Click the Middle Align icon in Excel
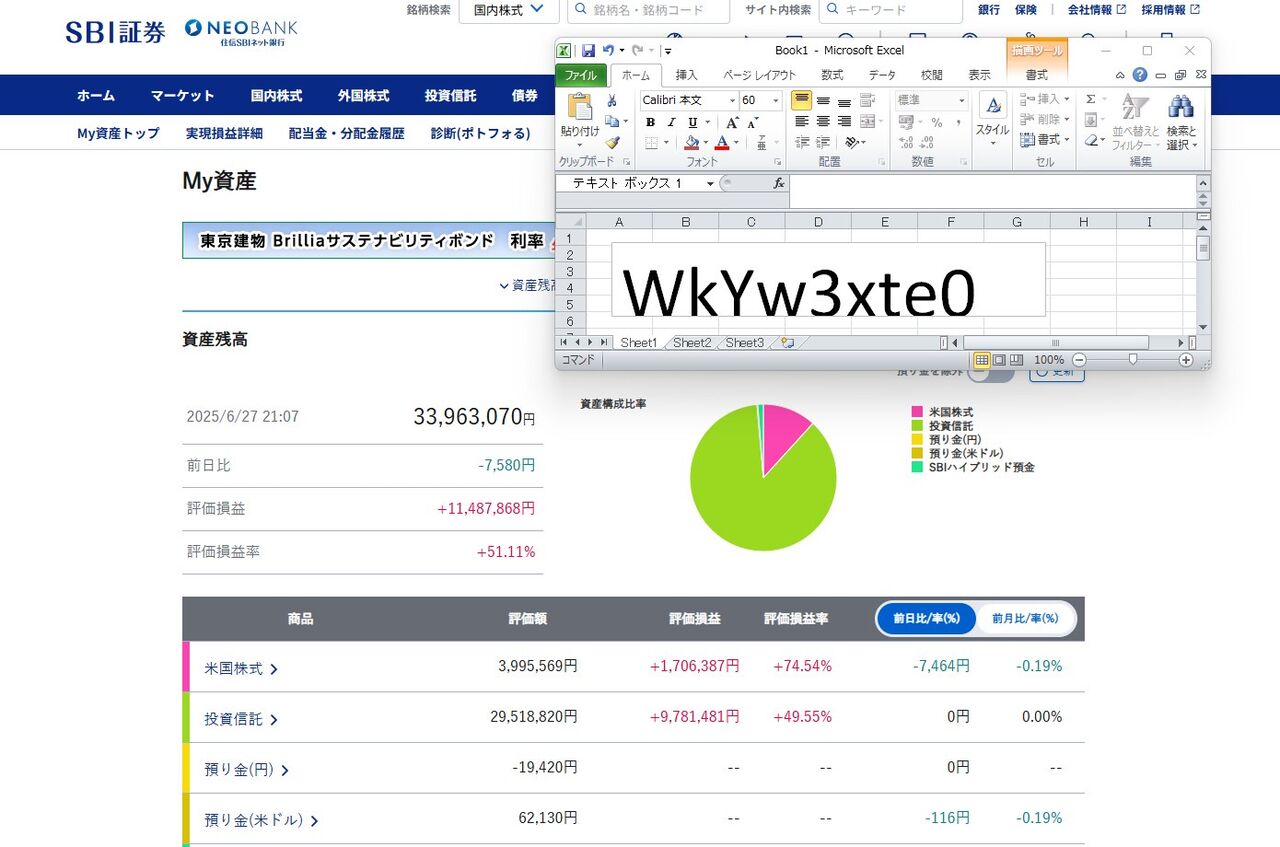The image size is (1280, 847). (x=823, y=100)
